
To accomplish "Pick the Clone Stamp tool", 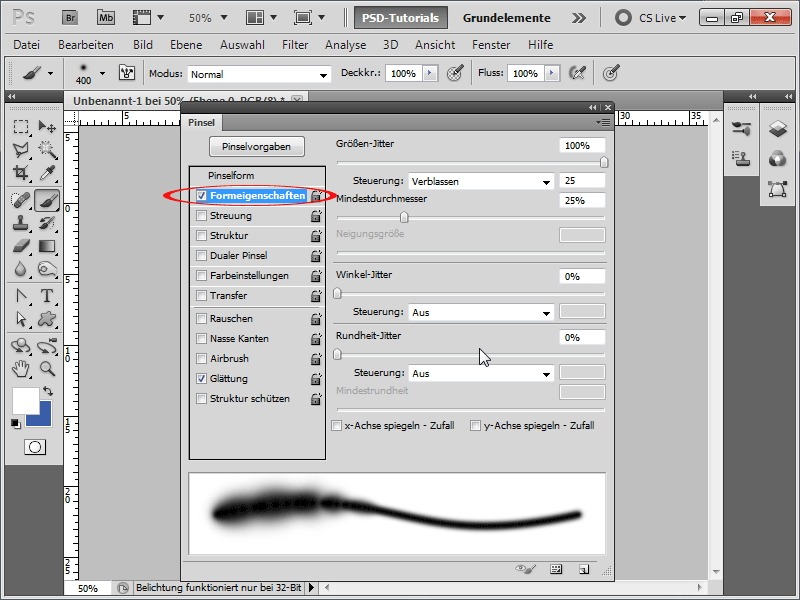I will click(x=21, y=223).
